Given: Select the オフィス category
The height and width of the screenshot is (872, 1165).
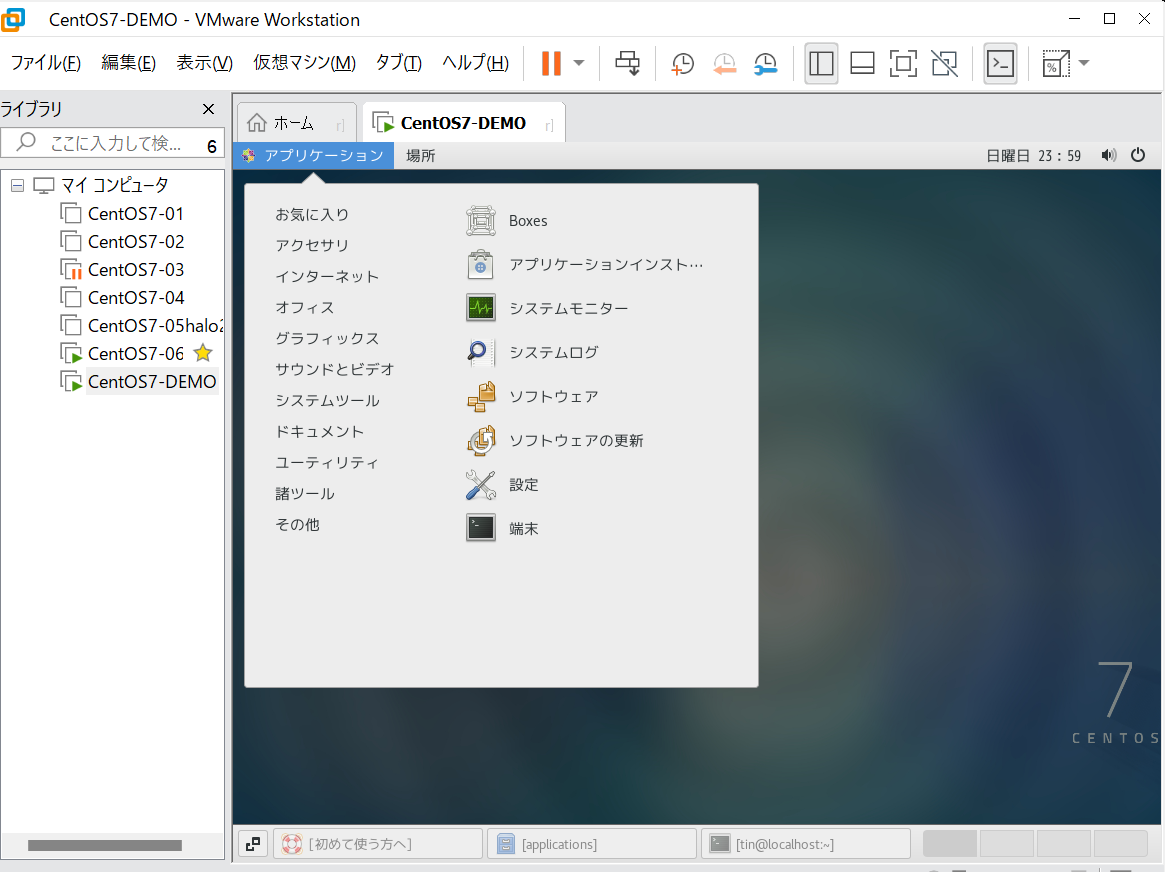Looking at the screenshot, I should coord(305,308).
